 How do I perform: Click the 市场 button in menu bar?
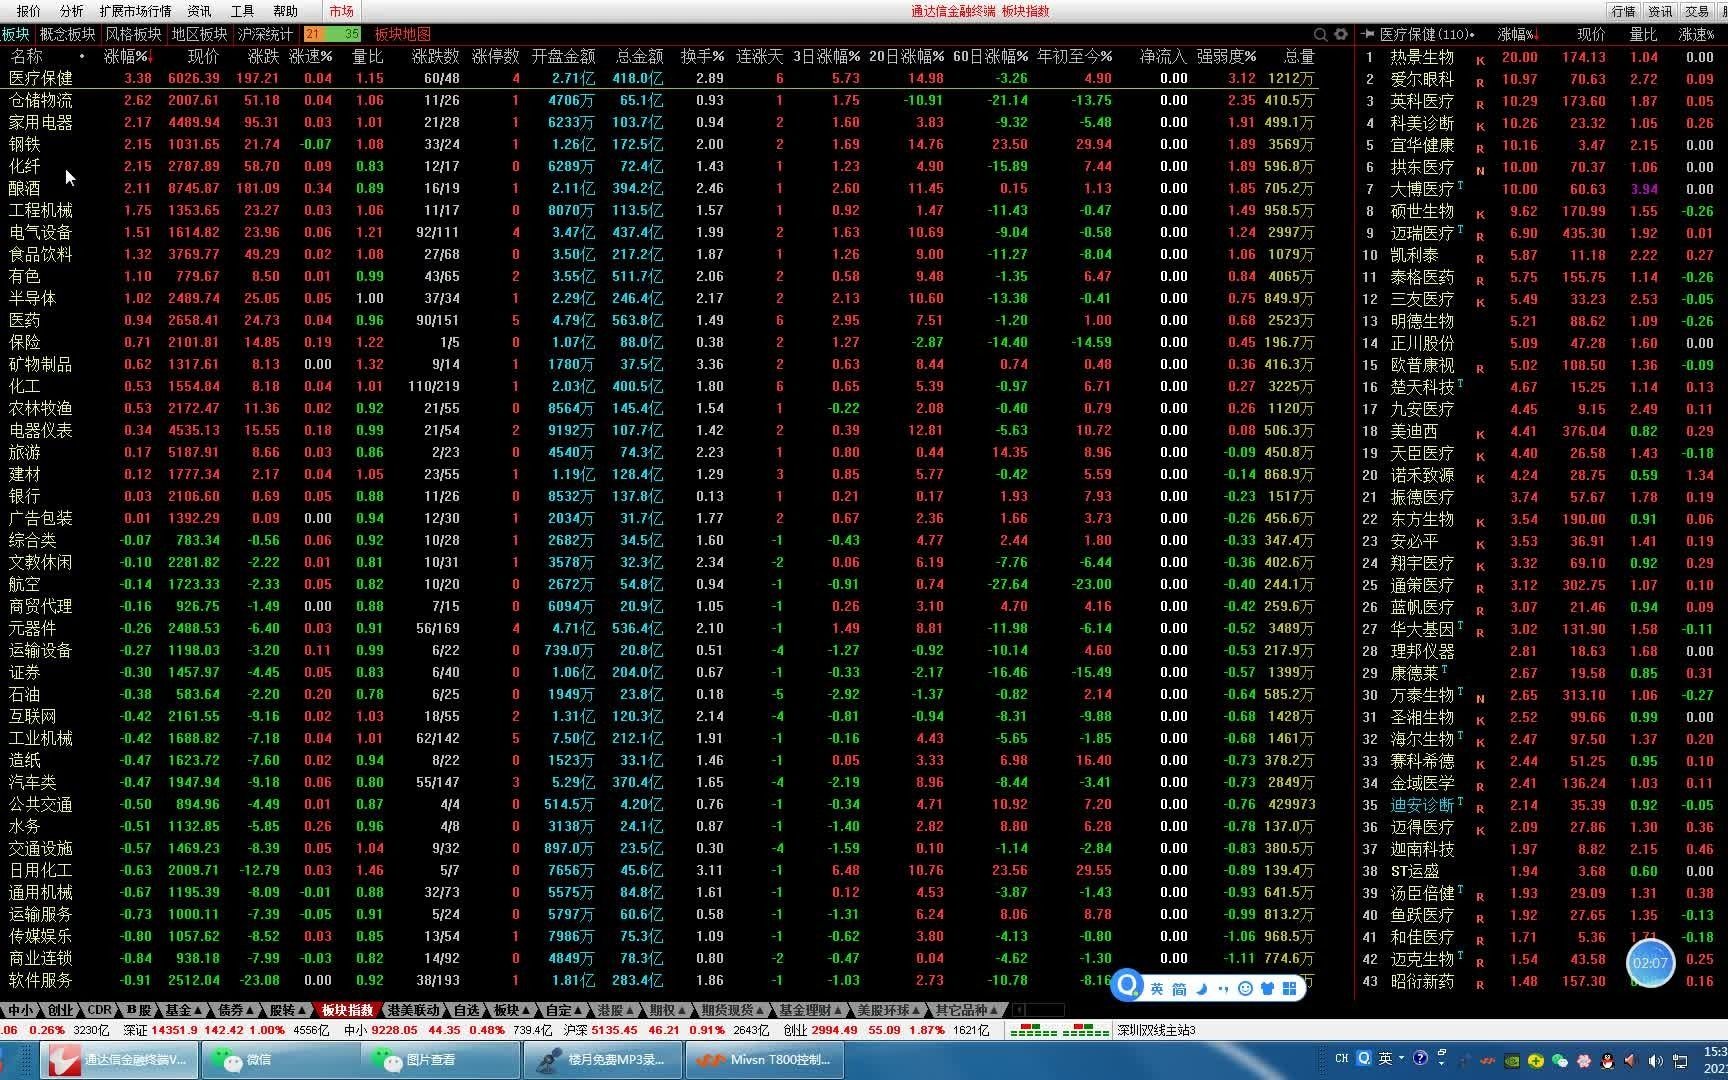point(341,11)
